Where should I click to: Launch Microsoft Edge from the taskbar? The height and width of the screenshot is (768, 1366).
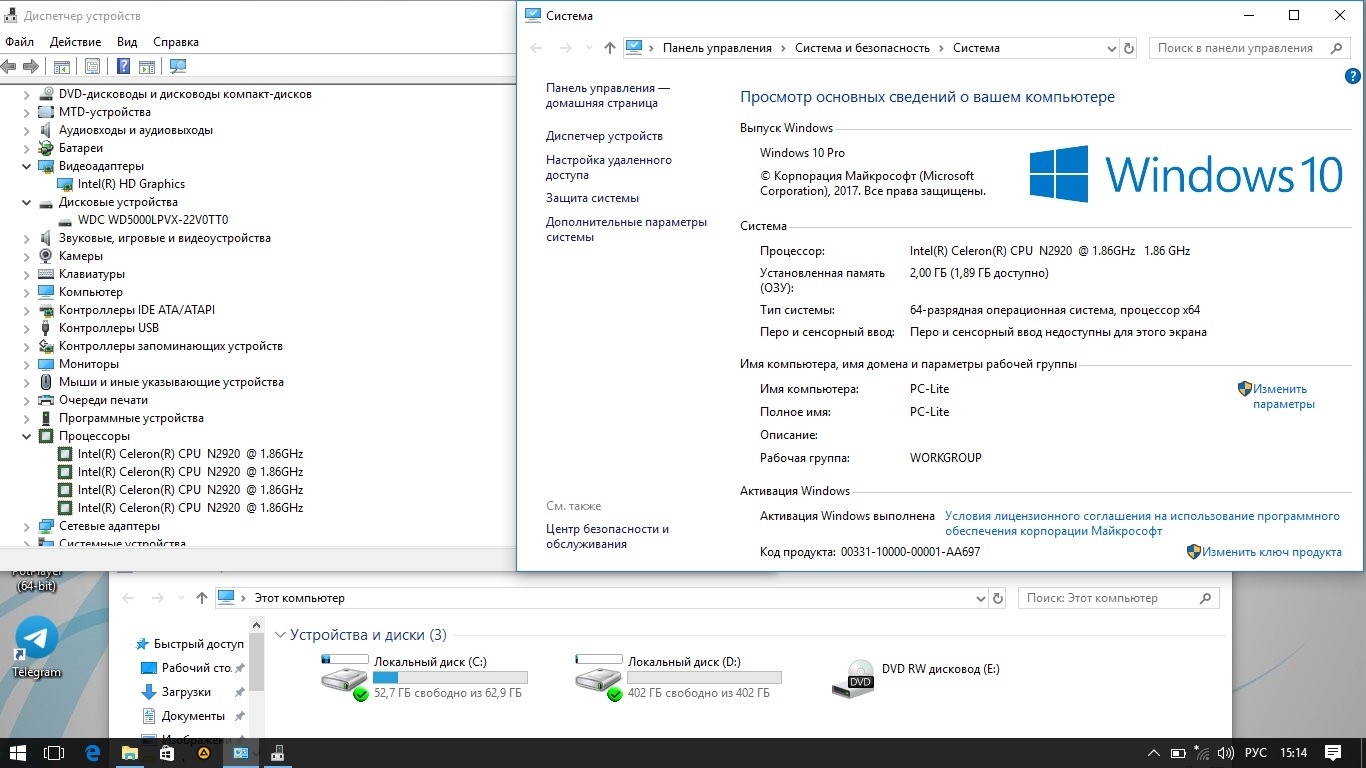93,753
